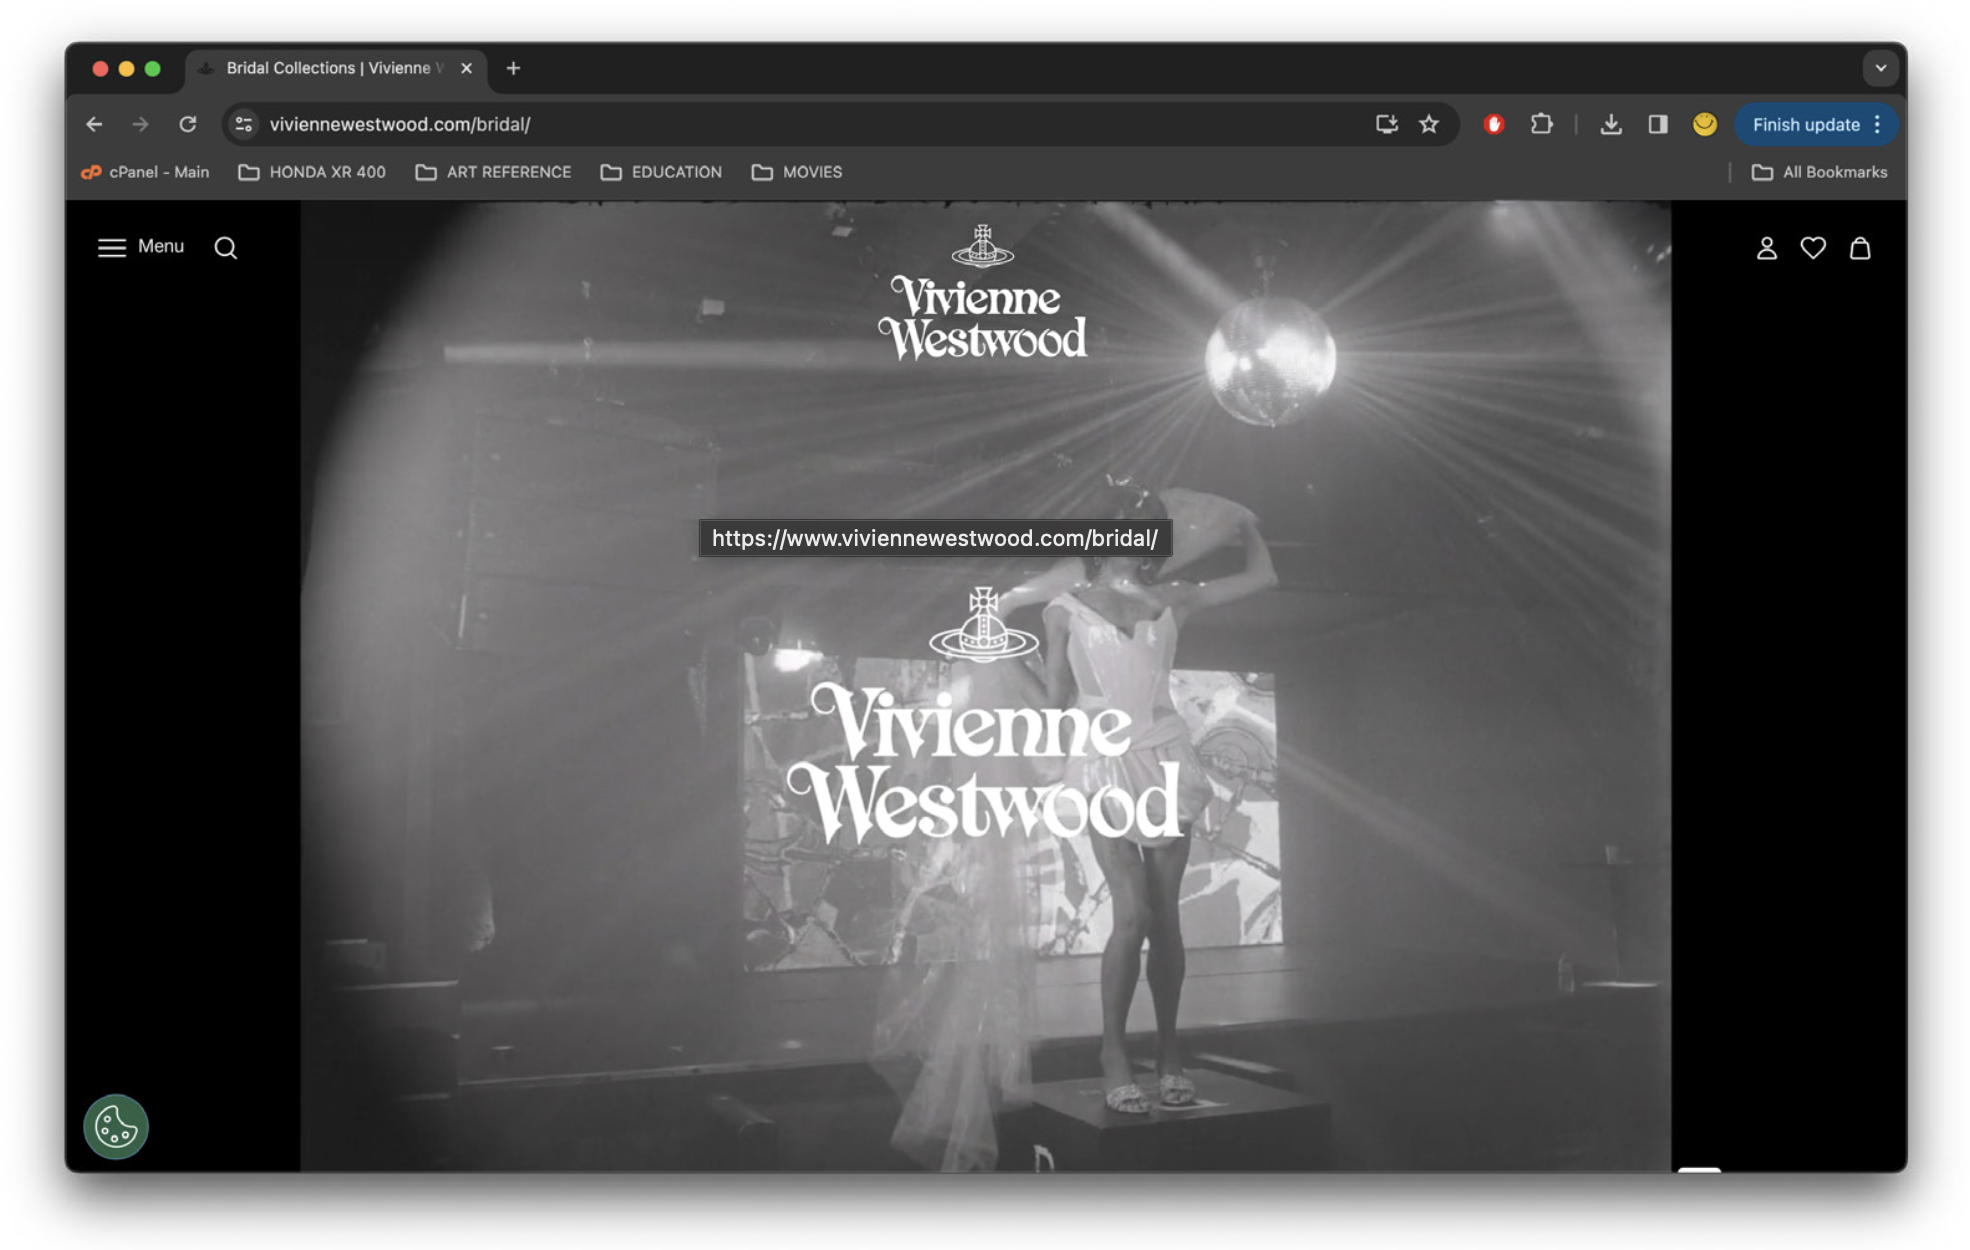Screen dimensions: 1970x1250
Task: Click the red ad blocker extension icon
Action: (x=1493, y=124)
